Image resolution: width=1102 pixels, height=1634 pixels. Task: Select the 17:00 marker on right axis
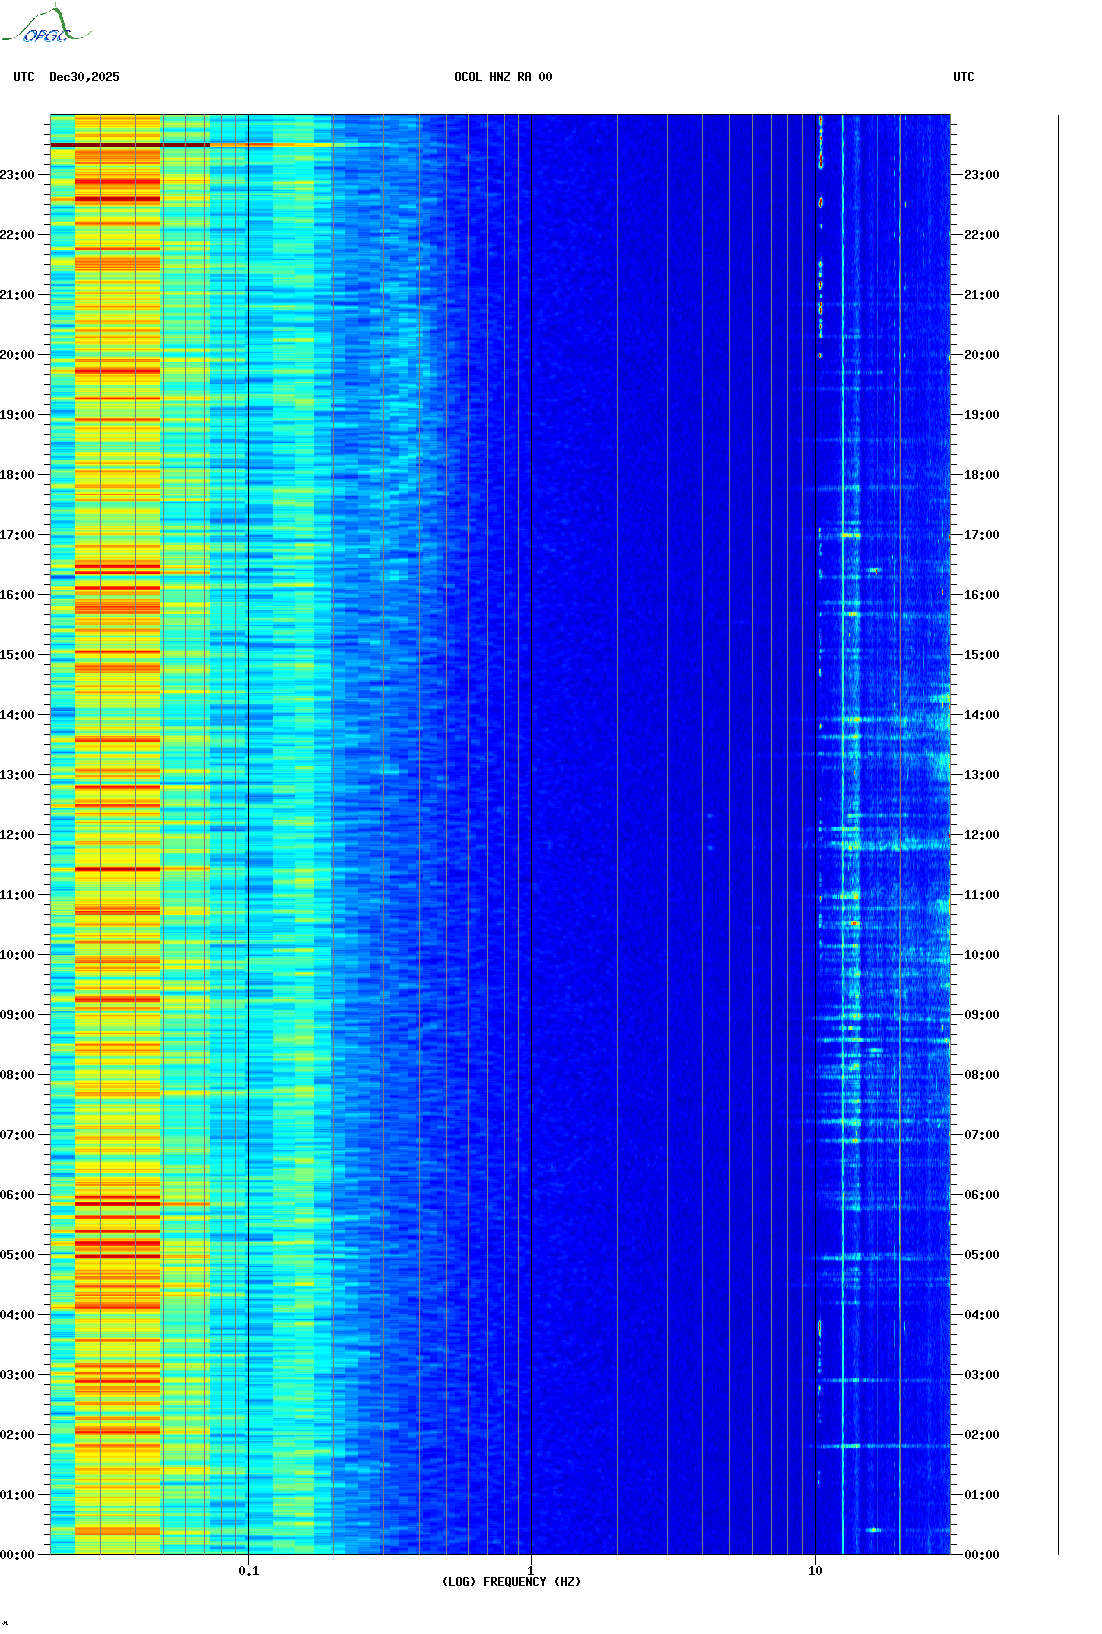(x=981, y=535)
